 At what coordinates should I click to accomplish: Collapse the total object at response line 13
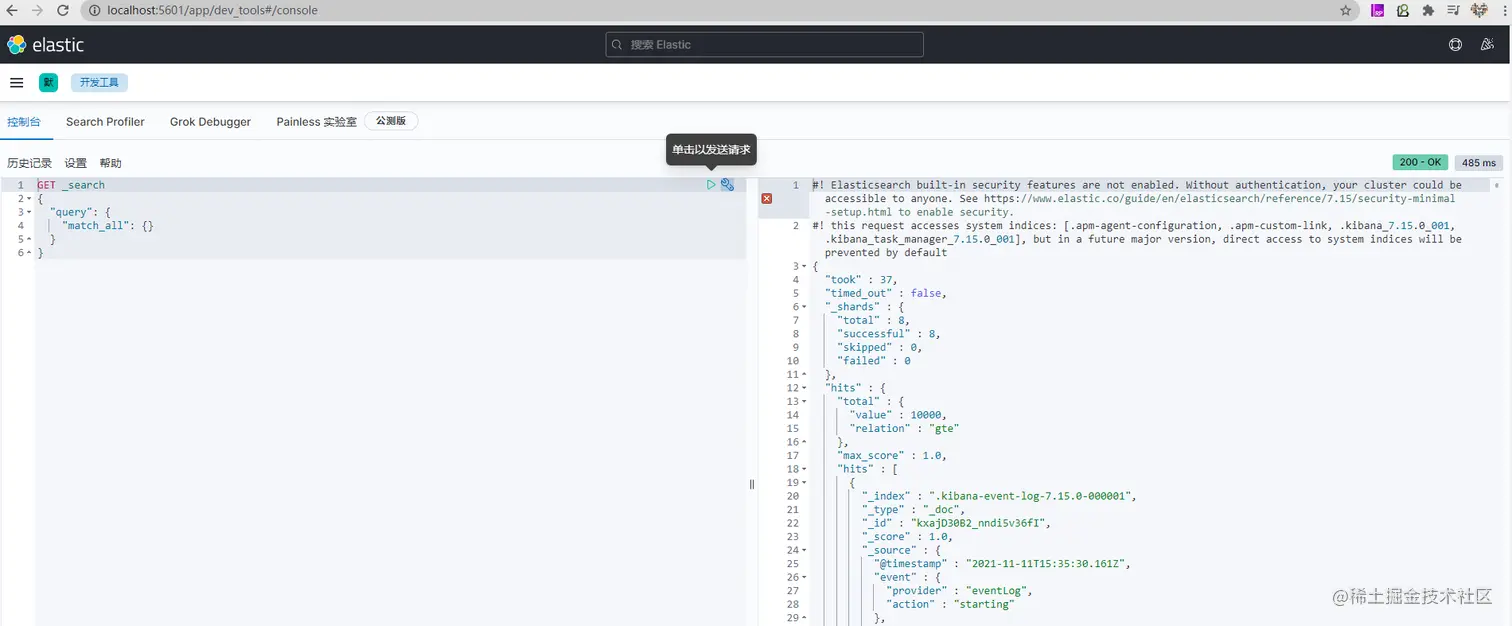804,401
